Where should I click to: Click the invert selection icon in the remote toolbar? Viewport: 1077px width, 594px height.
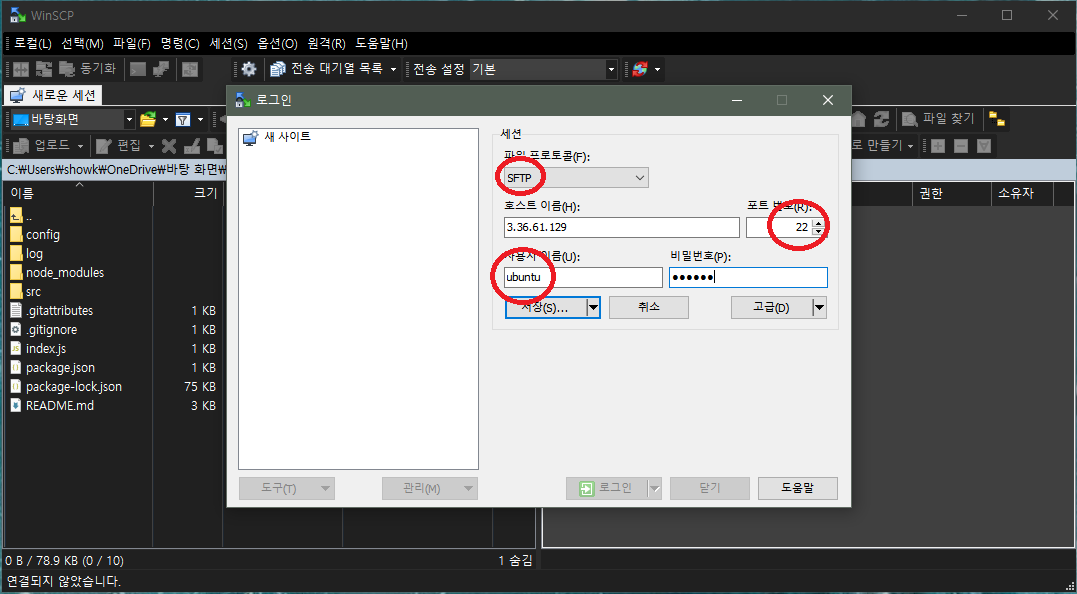(984, 146)
